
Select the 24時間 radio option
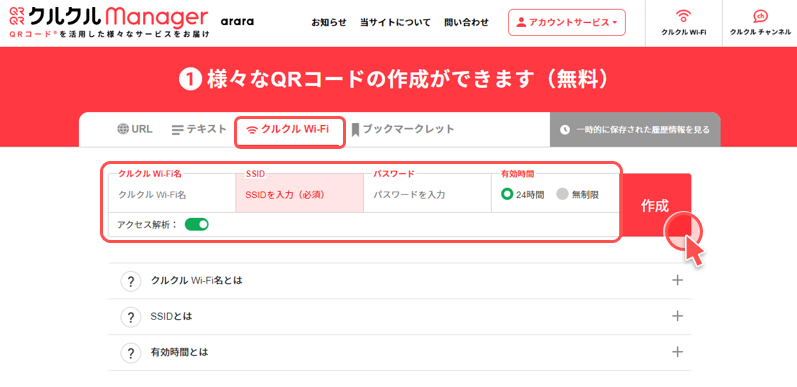tap(522, 194)
